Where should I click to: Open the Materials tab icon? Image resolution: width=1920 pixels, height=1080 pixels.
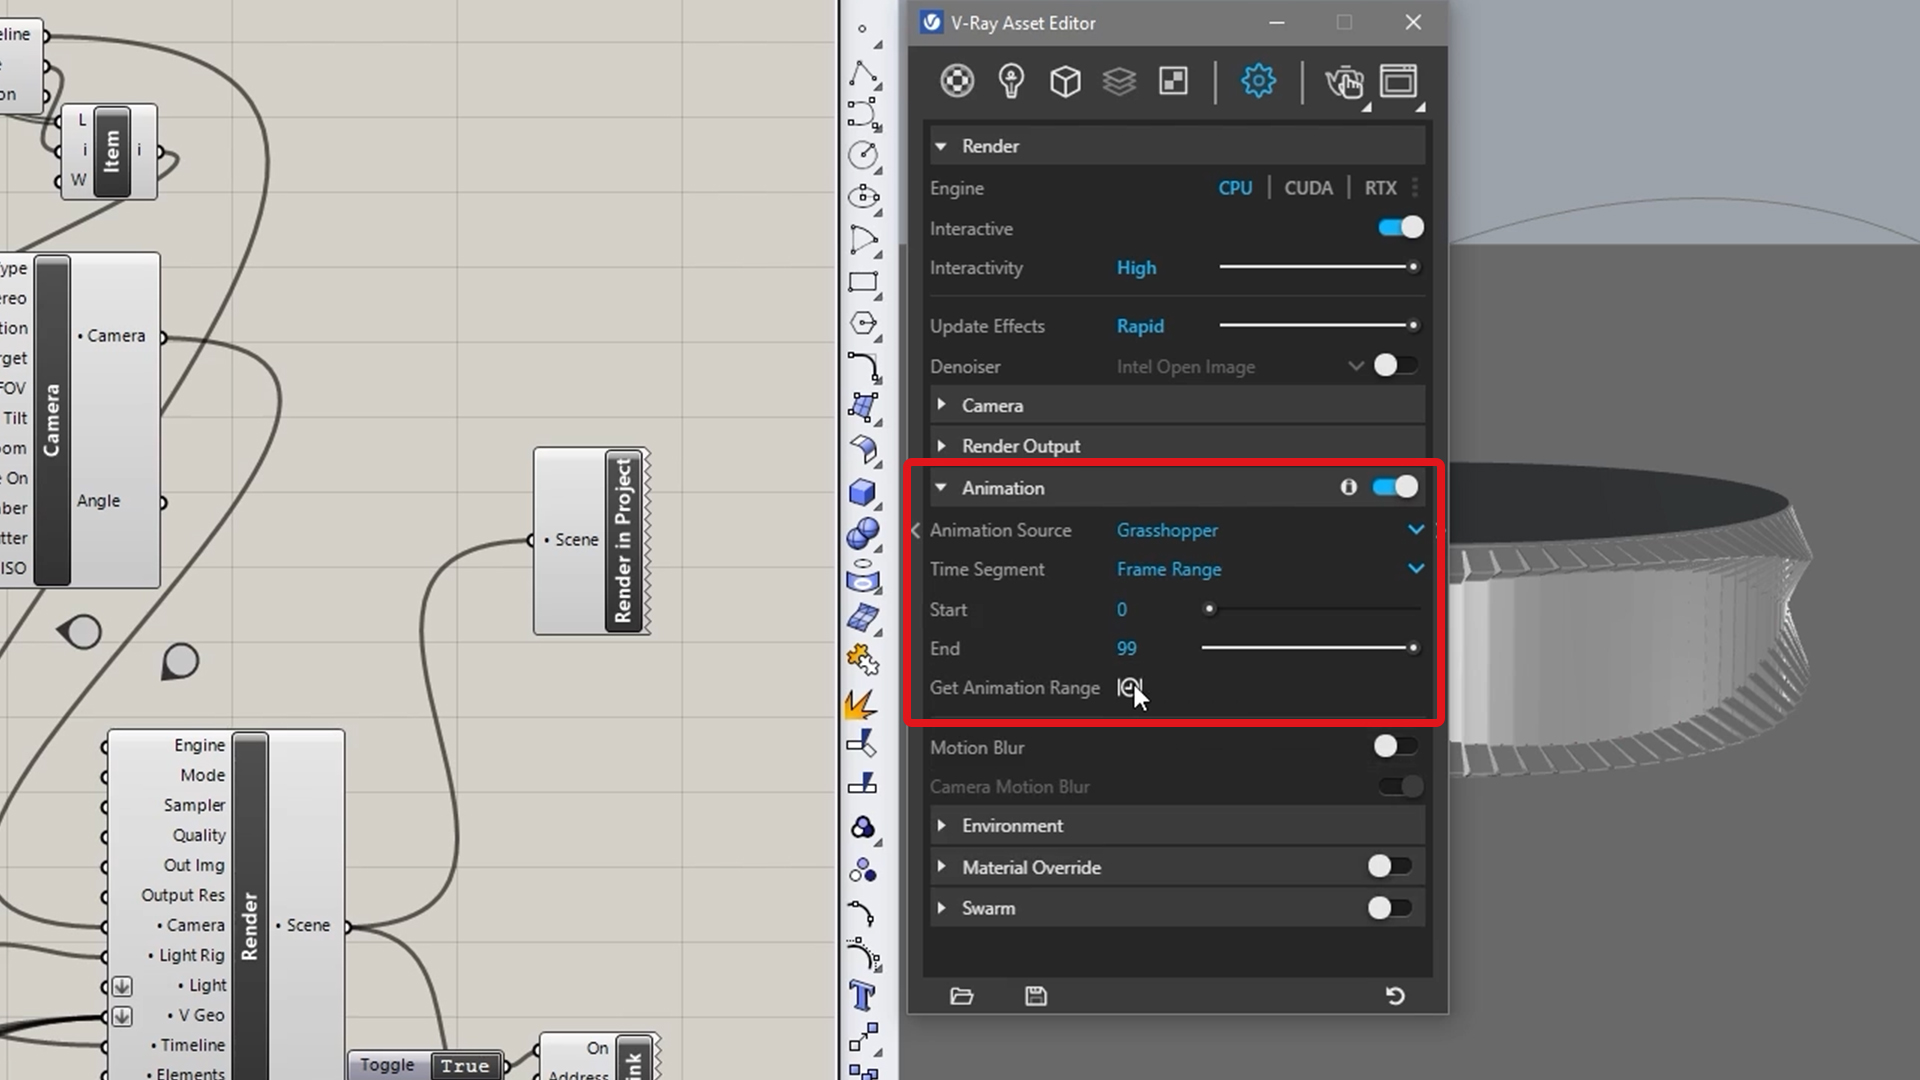pyautogui.click(x=957, y=81)
